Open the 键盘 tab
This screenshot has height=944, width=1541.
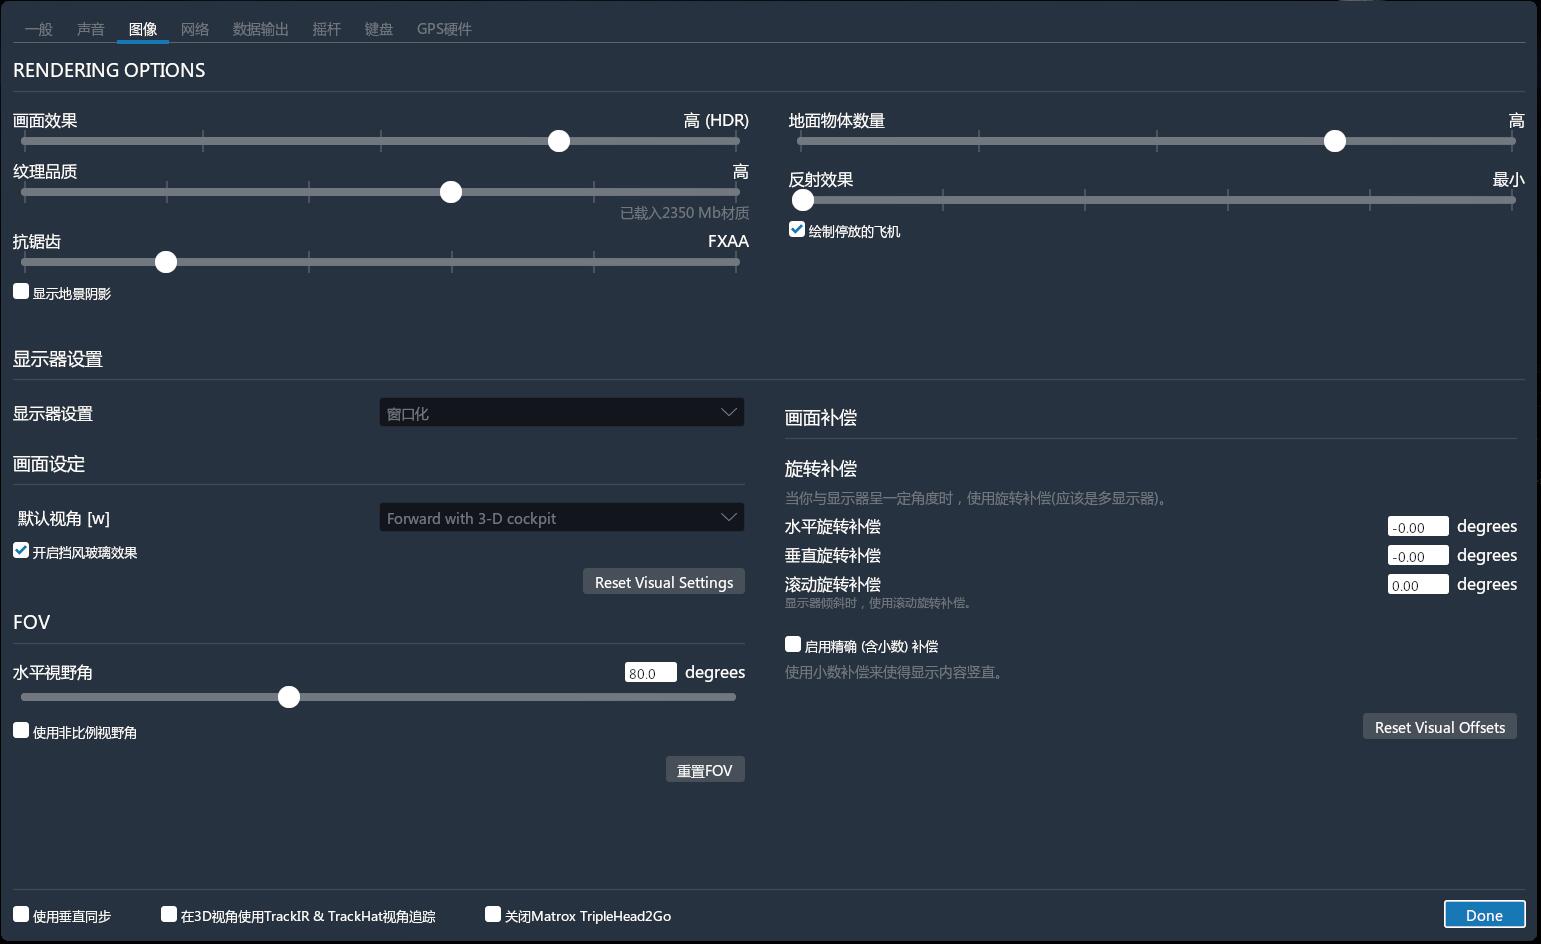click(x=379, y=29)
